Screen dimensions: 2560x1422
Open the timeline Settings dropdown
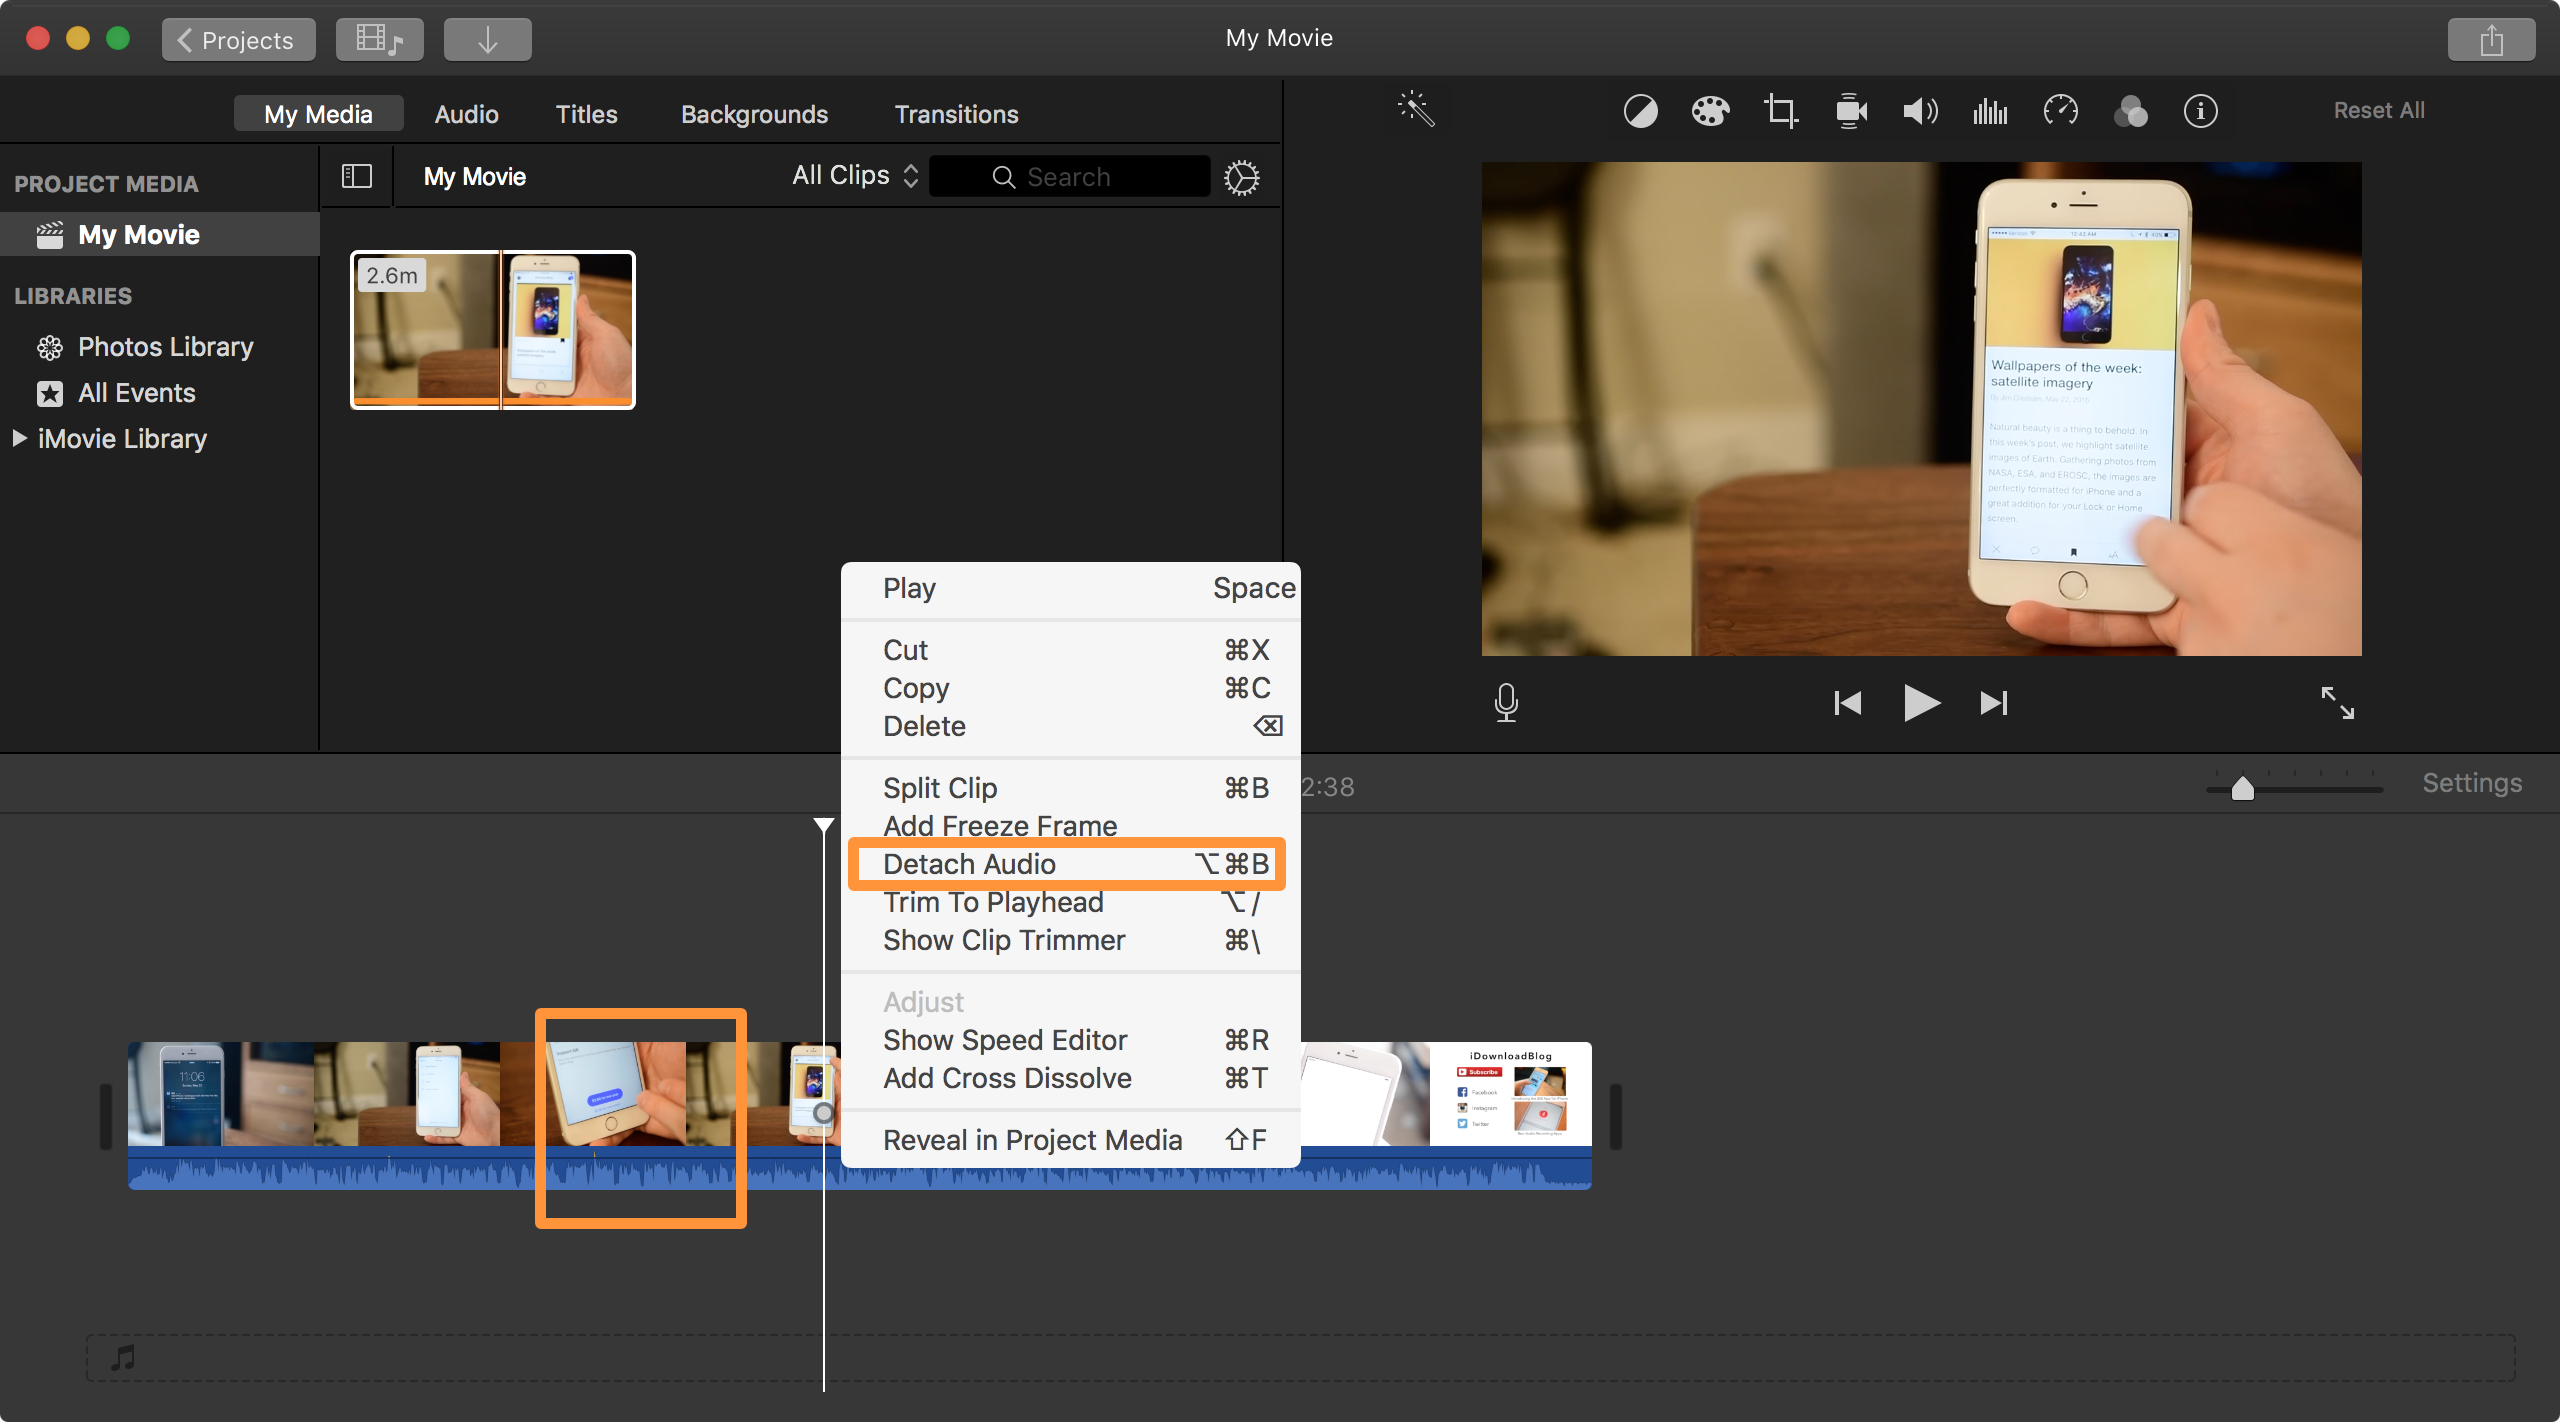click(2476, 783)
